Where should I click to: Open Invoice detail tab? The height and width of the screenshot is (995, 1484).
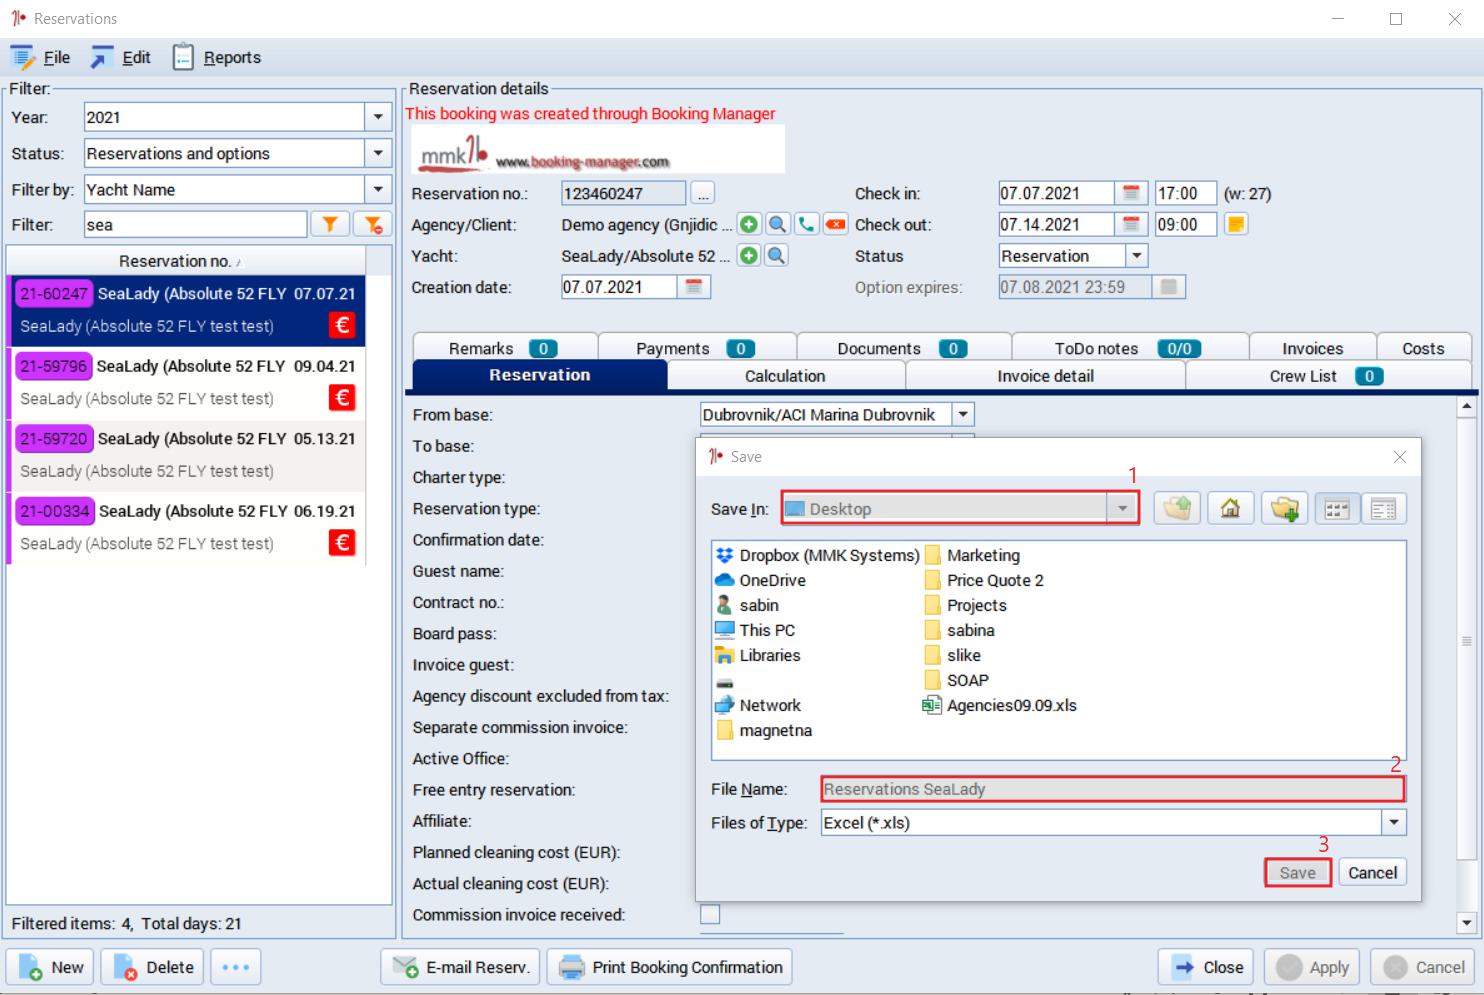click(x=1045, y=376)
